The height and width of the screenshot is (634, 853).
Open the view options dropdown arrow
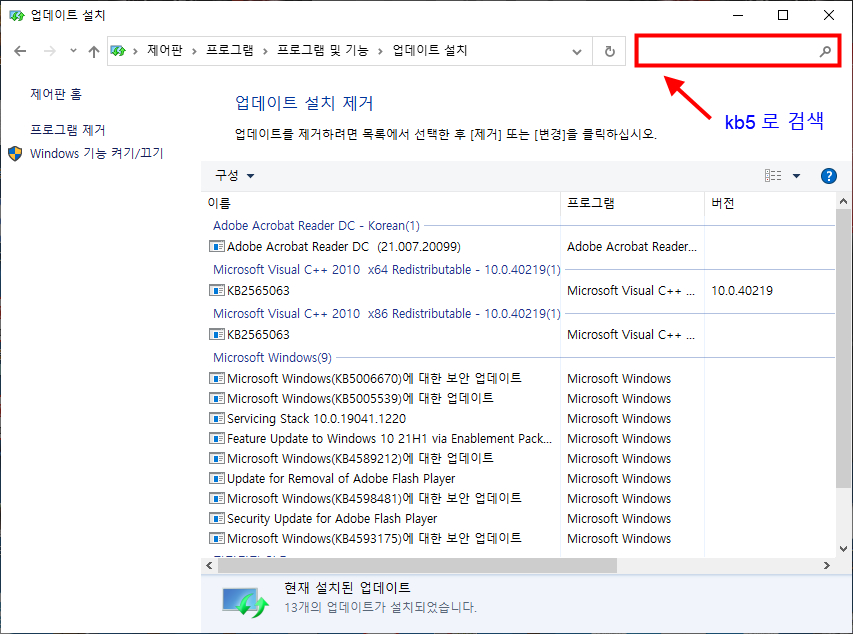tap(796, 176)
